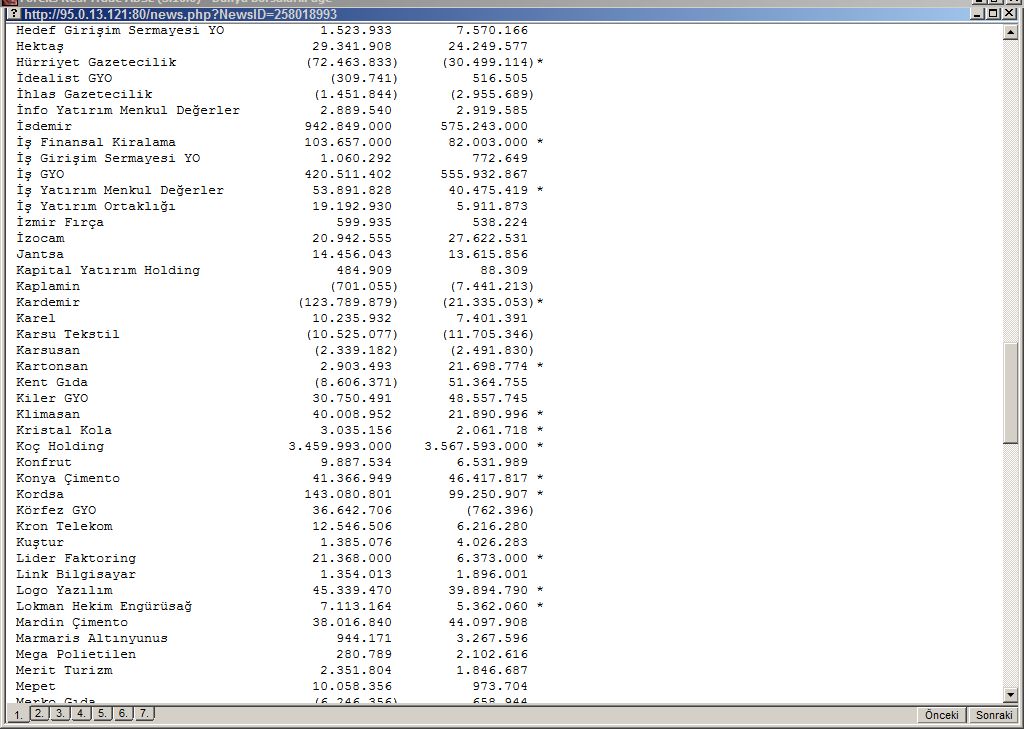This screenshot has width=1024, height=729.
Task: Click the vertical scrollbar thumb
Action: pyautogui.click(x=1010, y=393)
